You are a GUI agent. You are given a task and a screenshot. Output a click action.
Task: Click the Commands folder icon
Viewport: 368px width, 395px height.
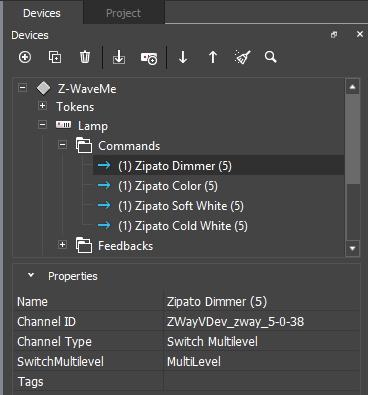(84, 145)
